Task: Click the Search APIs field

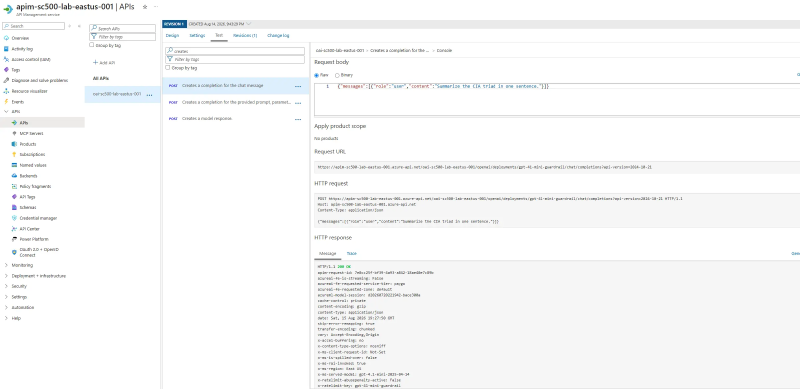Action: 122,29
